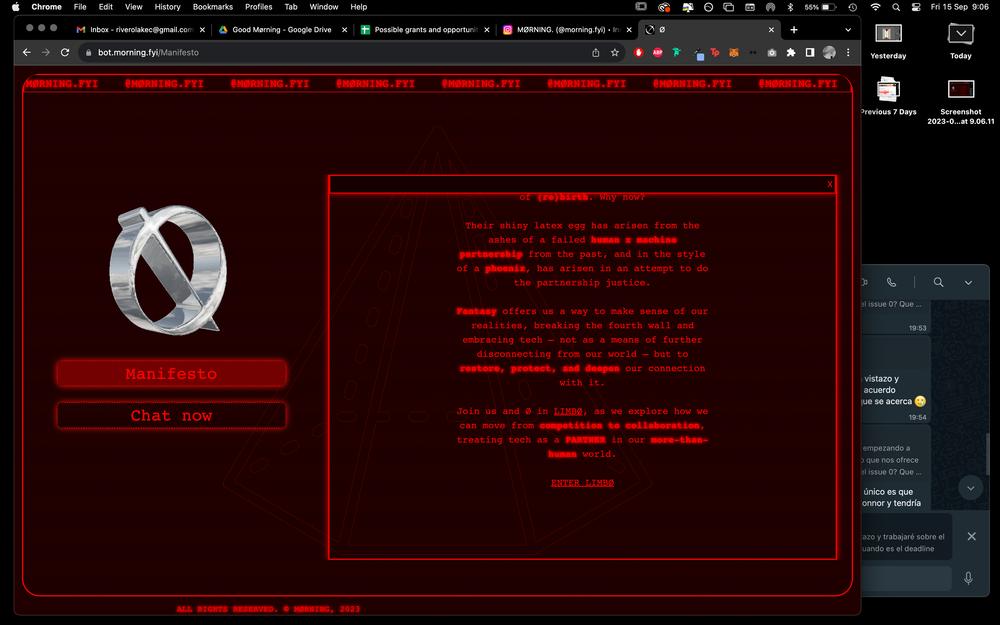
Task: Follow the ENTER LIMBØ link
Action: coord(582,483)
